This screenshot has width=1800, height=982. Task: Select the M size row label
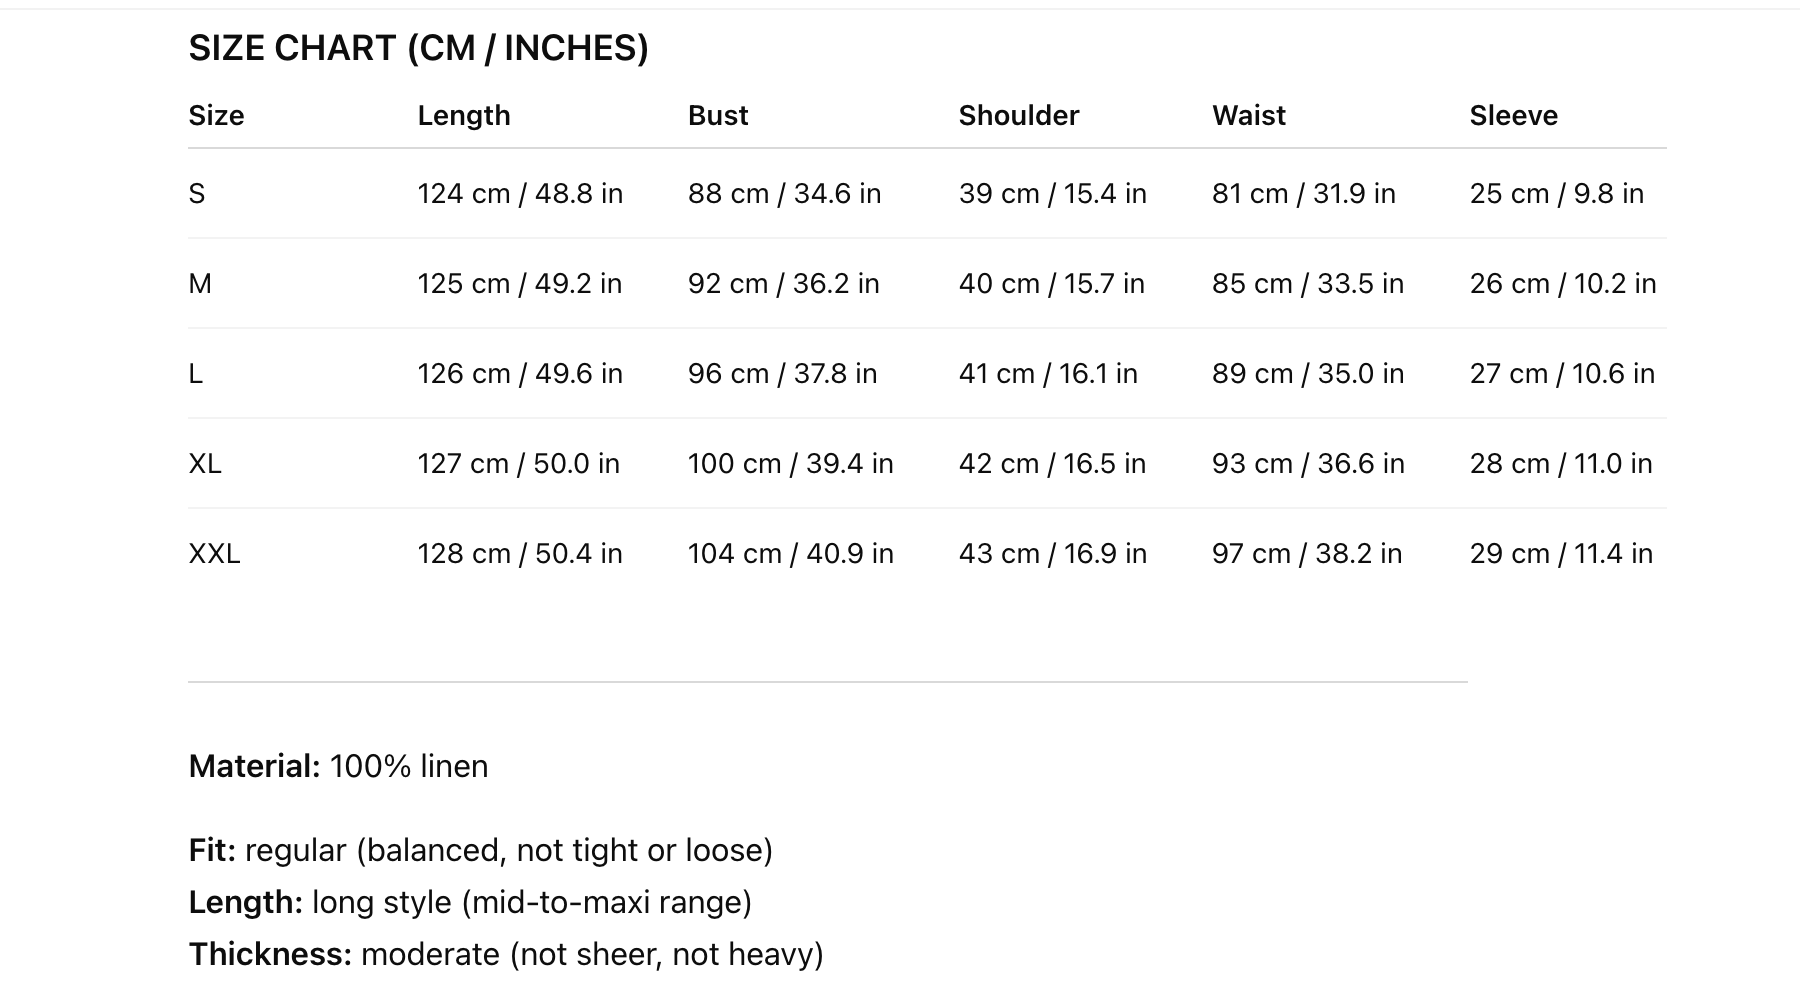200,283
